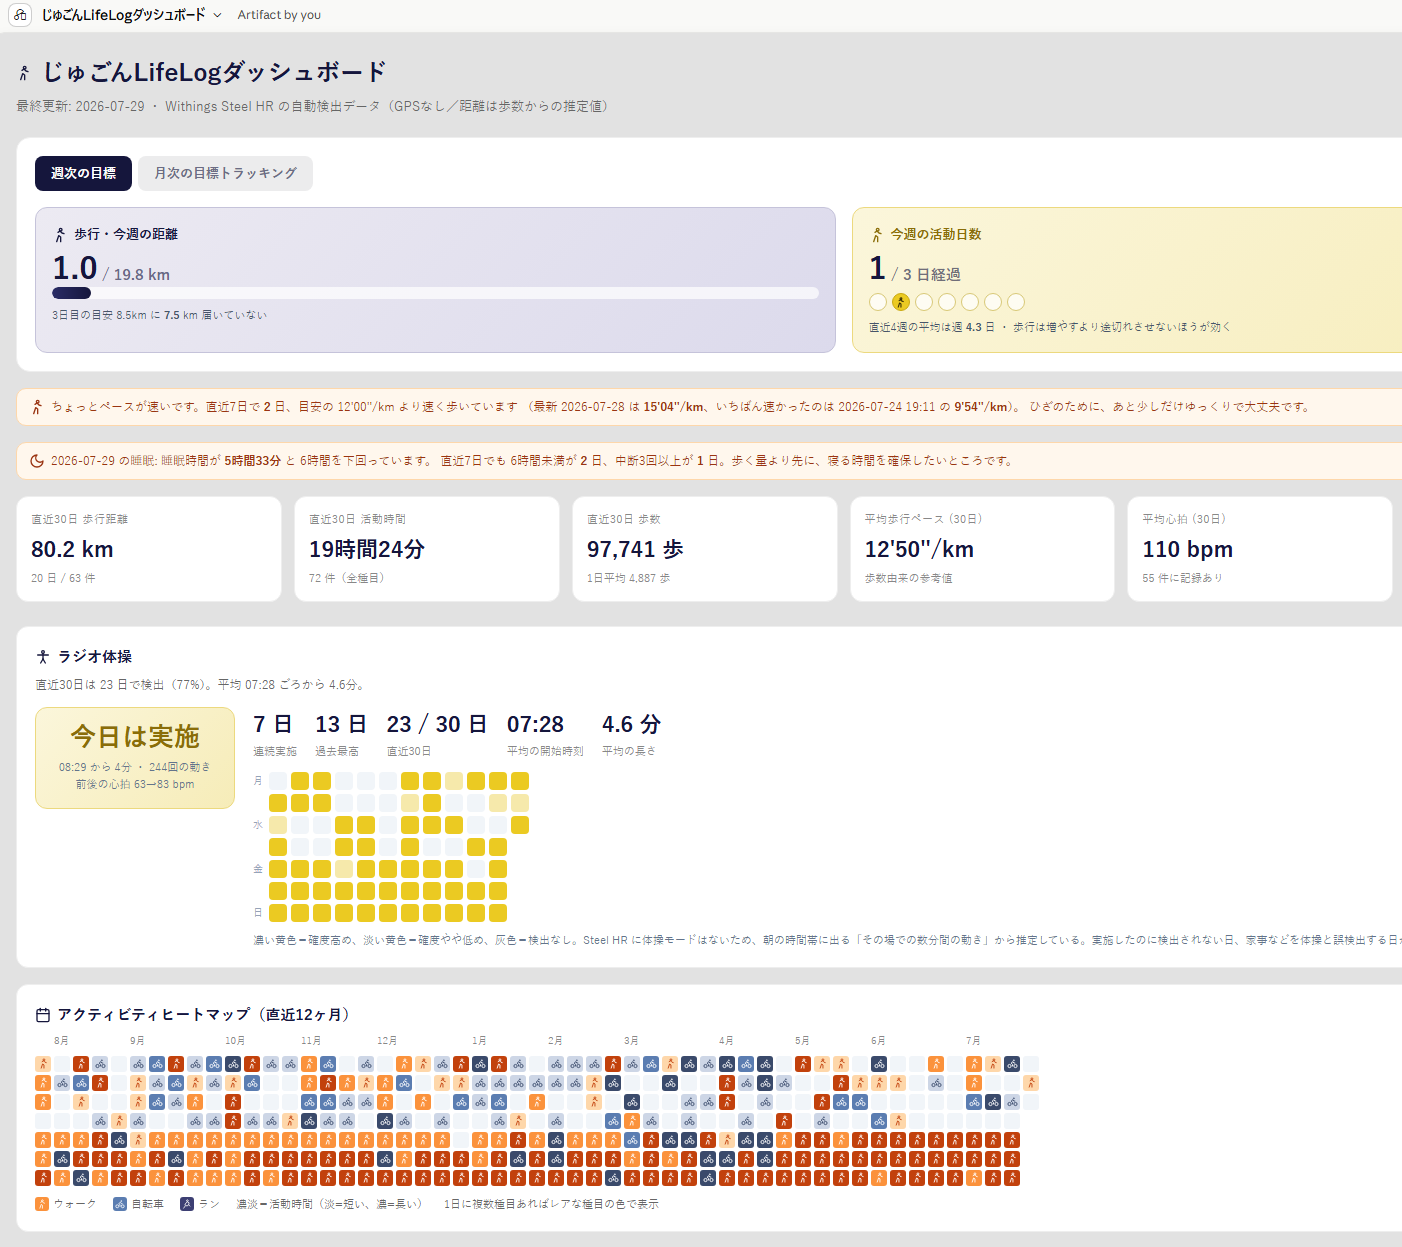
Task: Switch to 月次の目標トラッキング tab
Action: pos(225,173)
